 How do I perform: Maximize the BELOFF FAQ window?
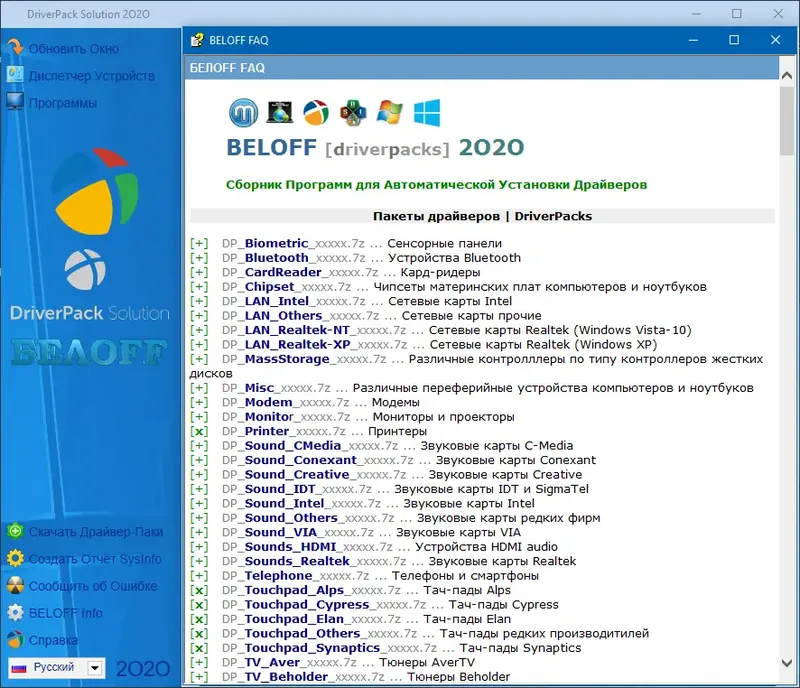pyautogui.click(x=734, y=40)
